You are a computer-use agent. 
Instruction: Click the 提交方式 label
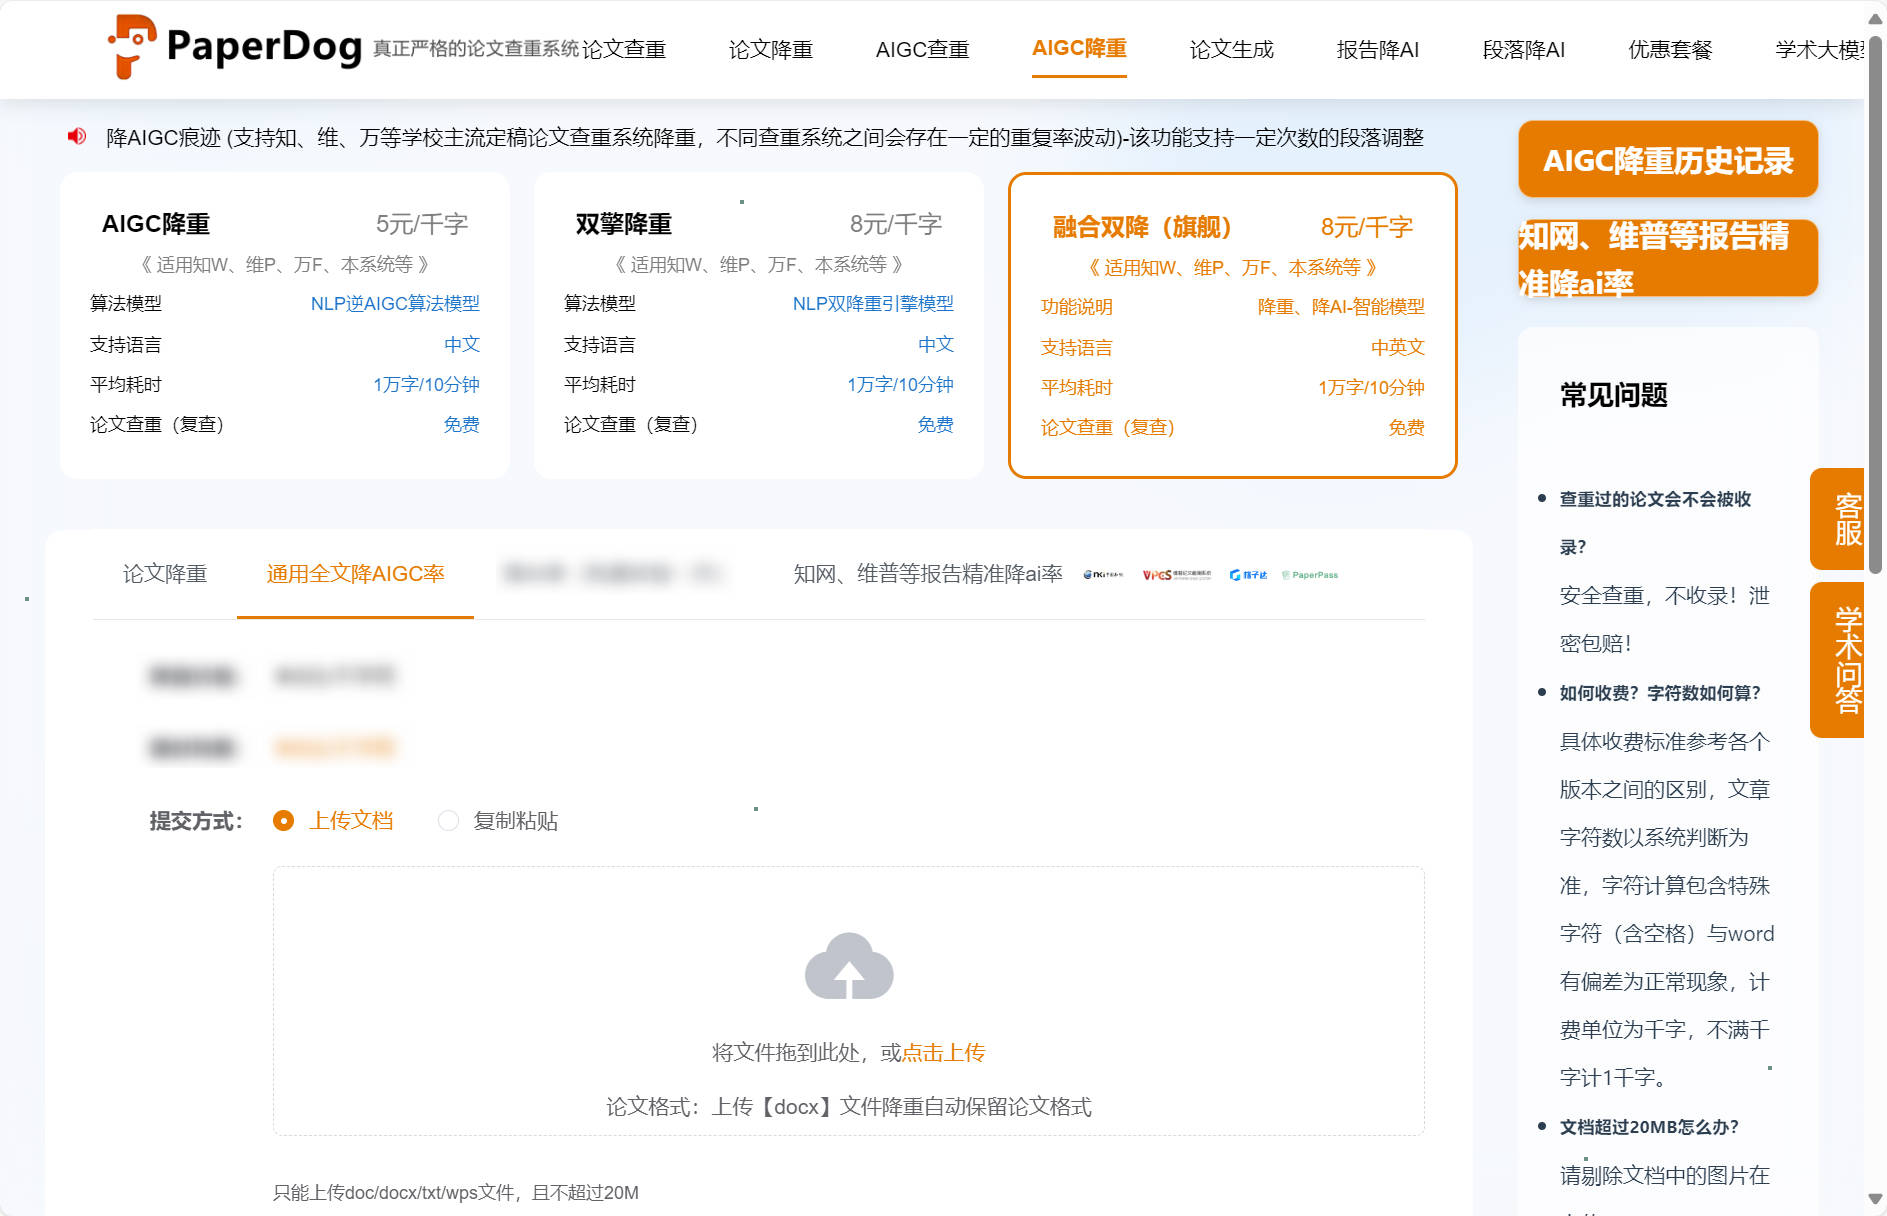pos(196,821)
